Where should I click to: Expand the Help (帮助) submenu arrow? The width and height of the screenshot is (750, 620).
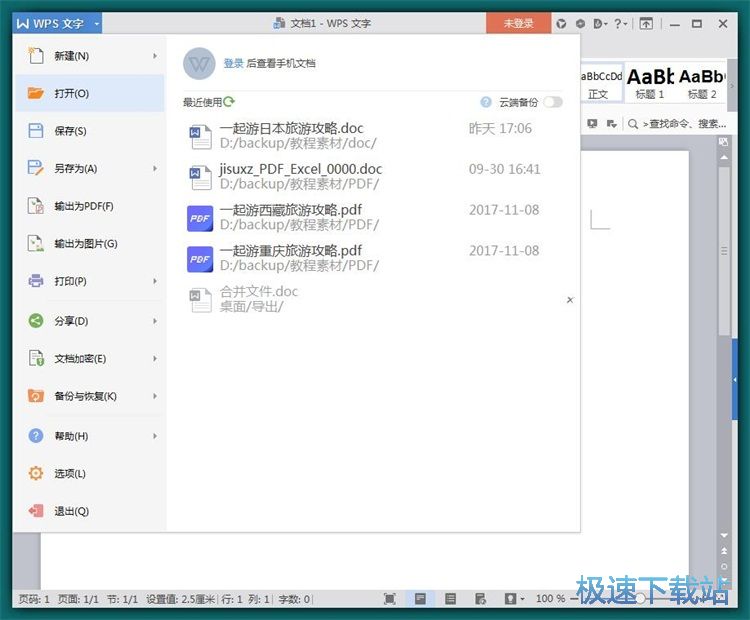(155, 435)
